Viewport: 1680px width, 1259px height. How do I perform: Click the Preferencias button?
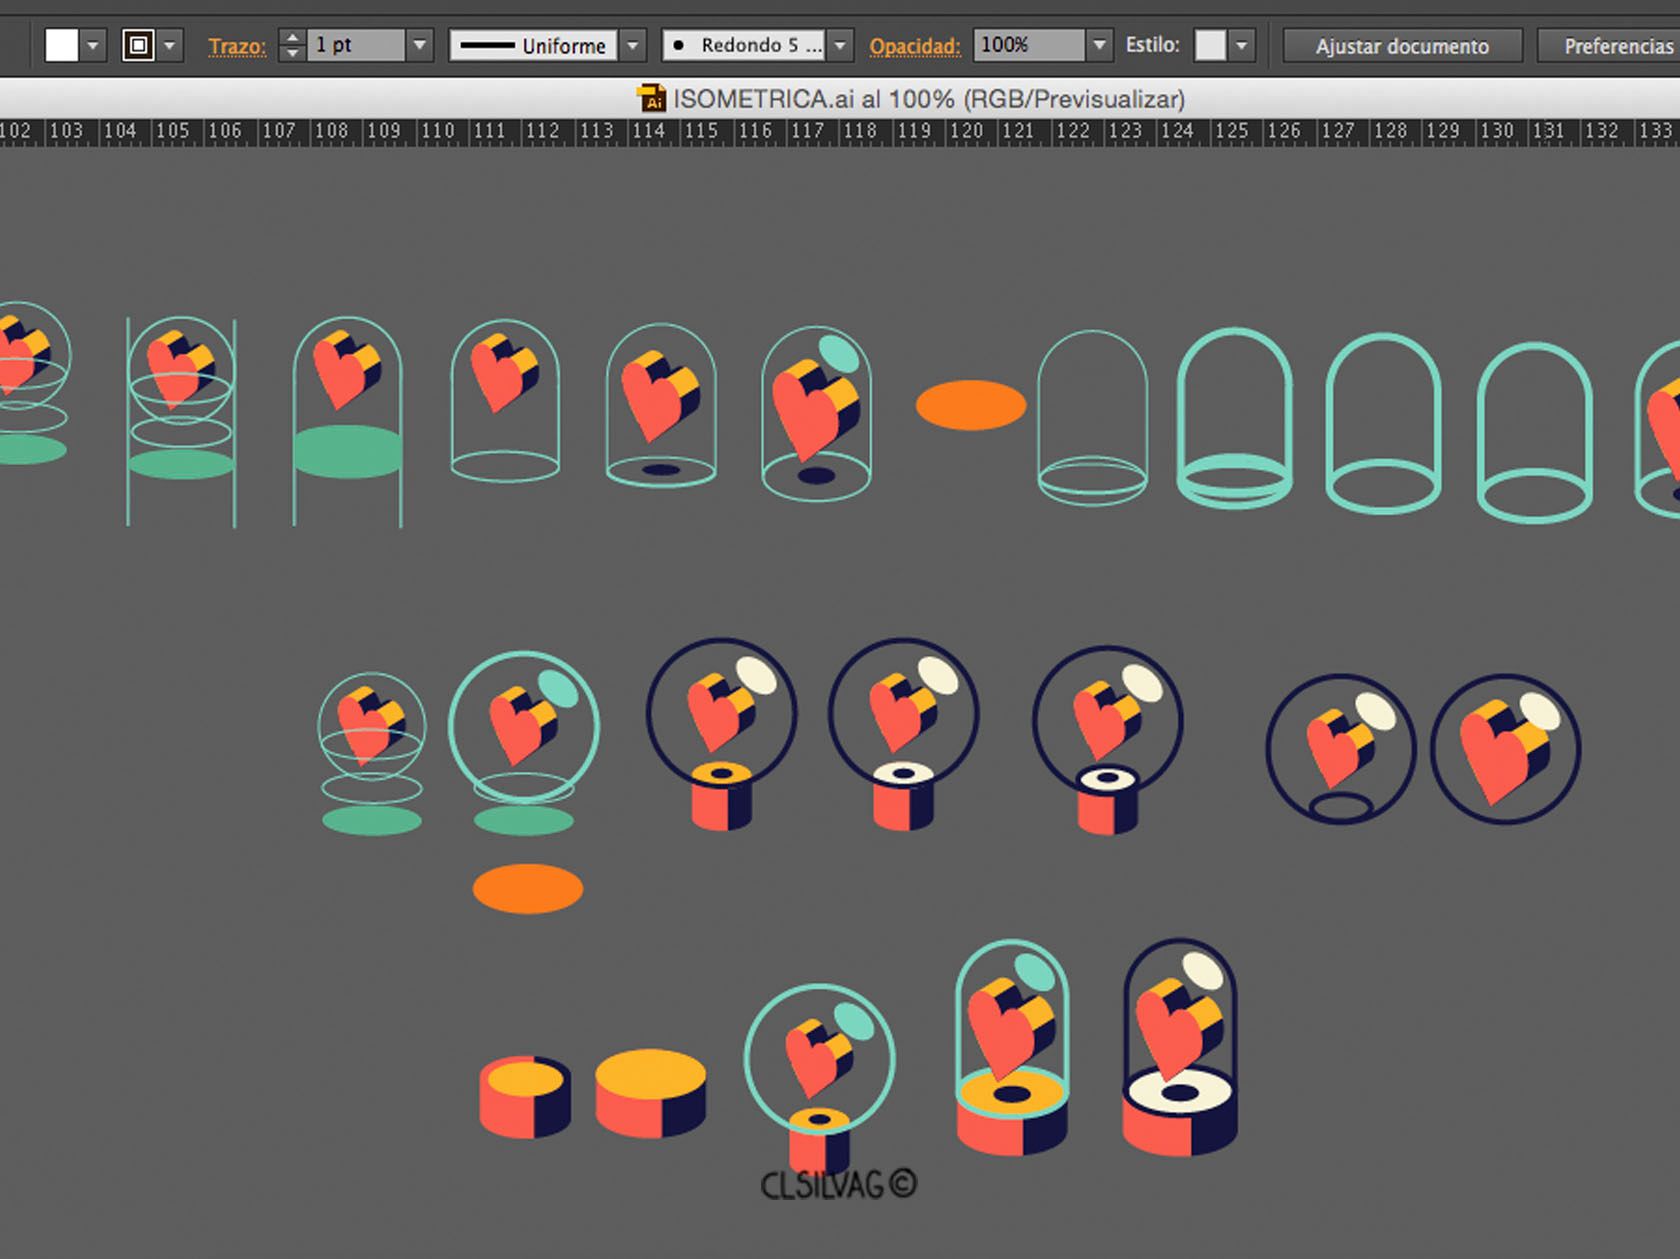point(1610,46)
